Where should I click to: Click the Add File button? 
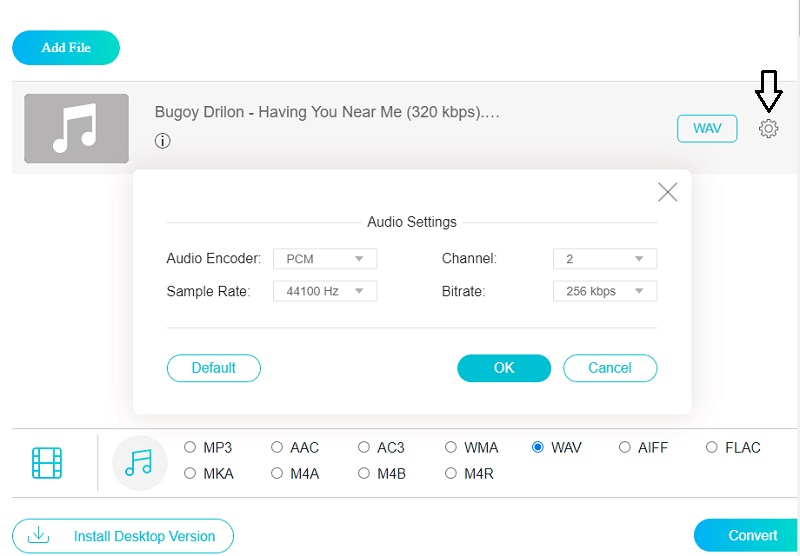(66, 48)
